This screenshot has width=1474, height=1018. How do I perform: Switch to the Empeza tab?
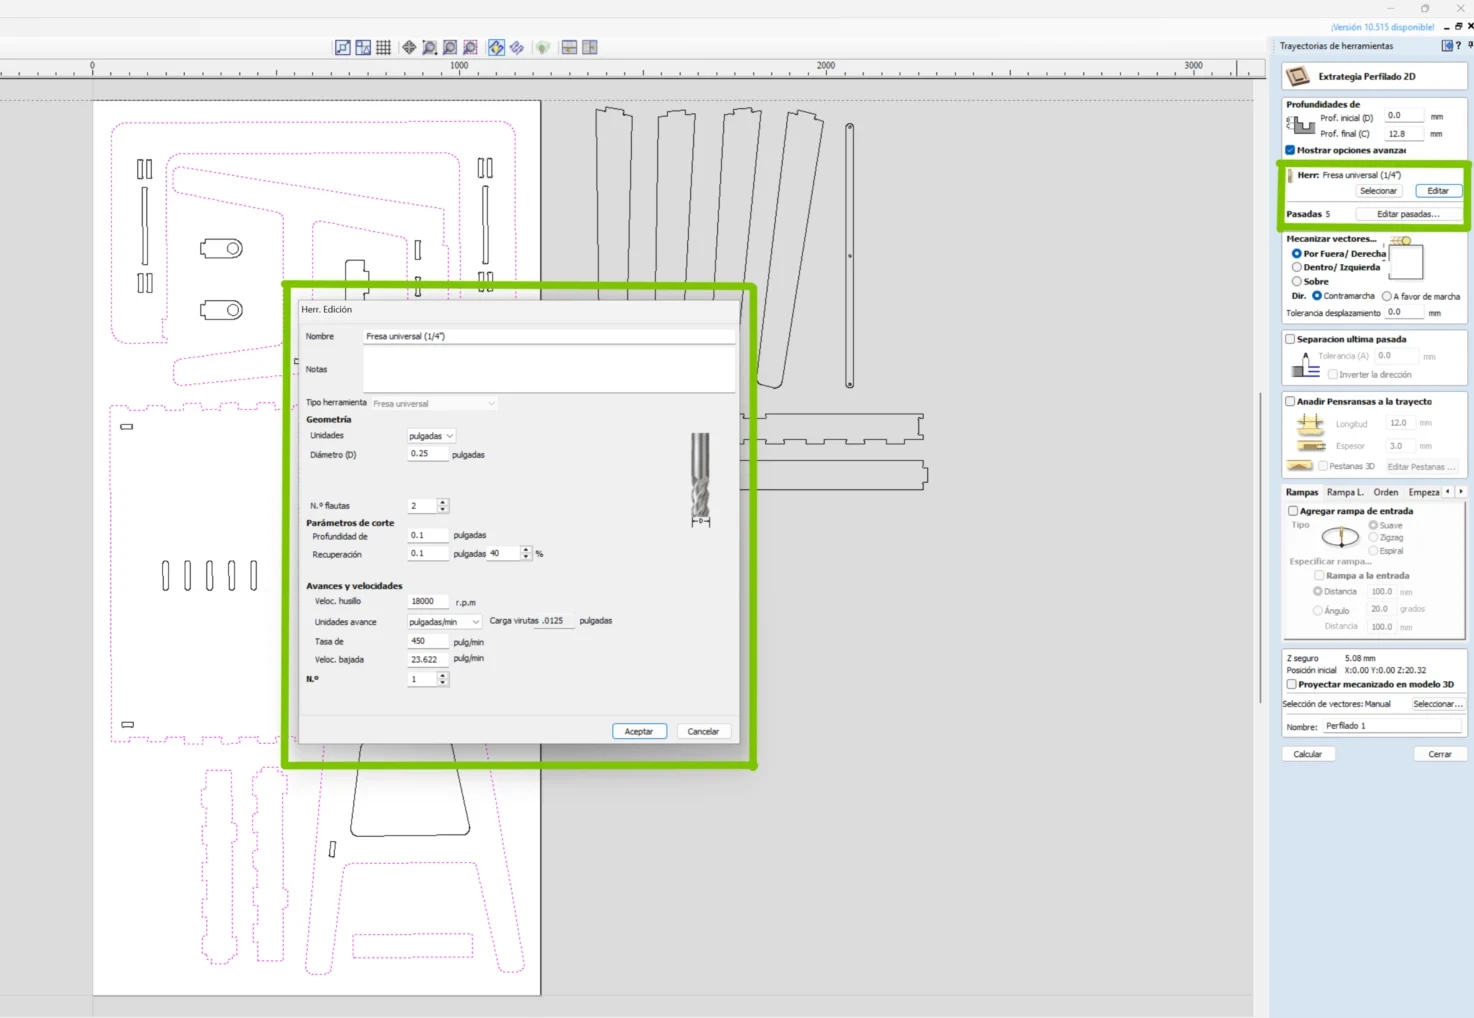pyautogui.click(x=1424, y=492)
